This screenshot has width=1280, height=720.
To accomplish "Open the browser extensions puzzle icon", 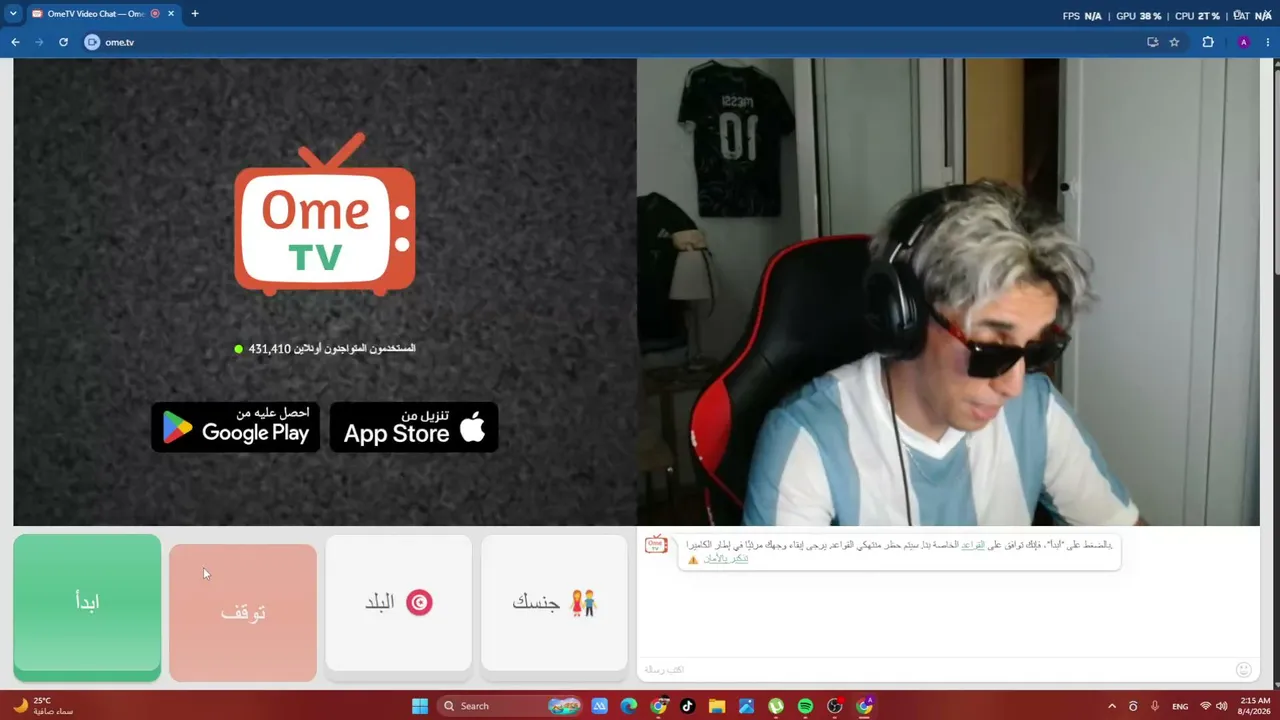I will click(x=1208, y=42).
